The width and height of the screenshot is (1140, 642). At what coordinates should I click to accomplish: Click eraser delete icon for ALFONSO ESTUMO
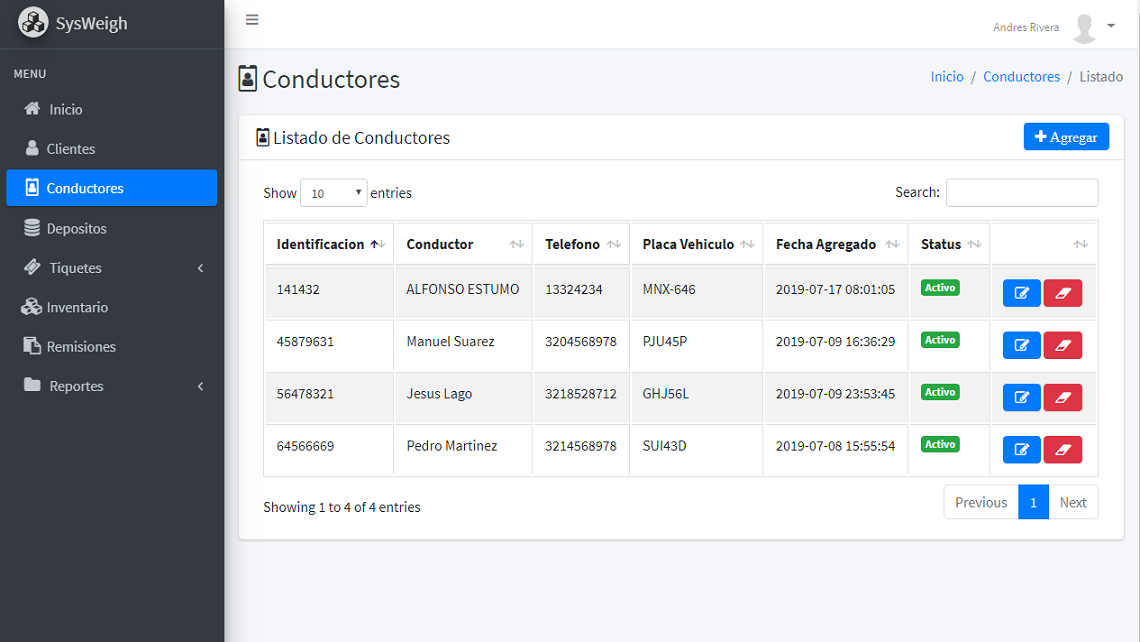coord(1062,293)
